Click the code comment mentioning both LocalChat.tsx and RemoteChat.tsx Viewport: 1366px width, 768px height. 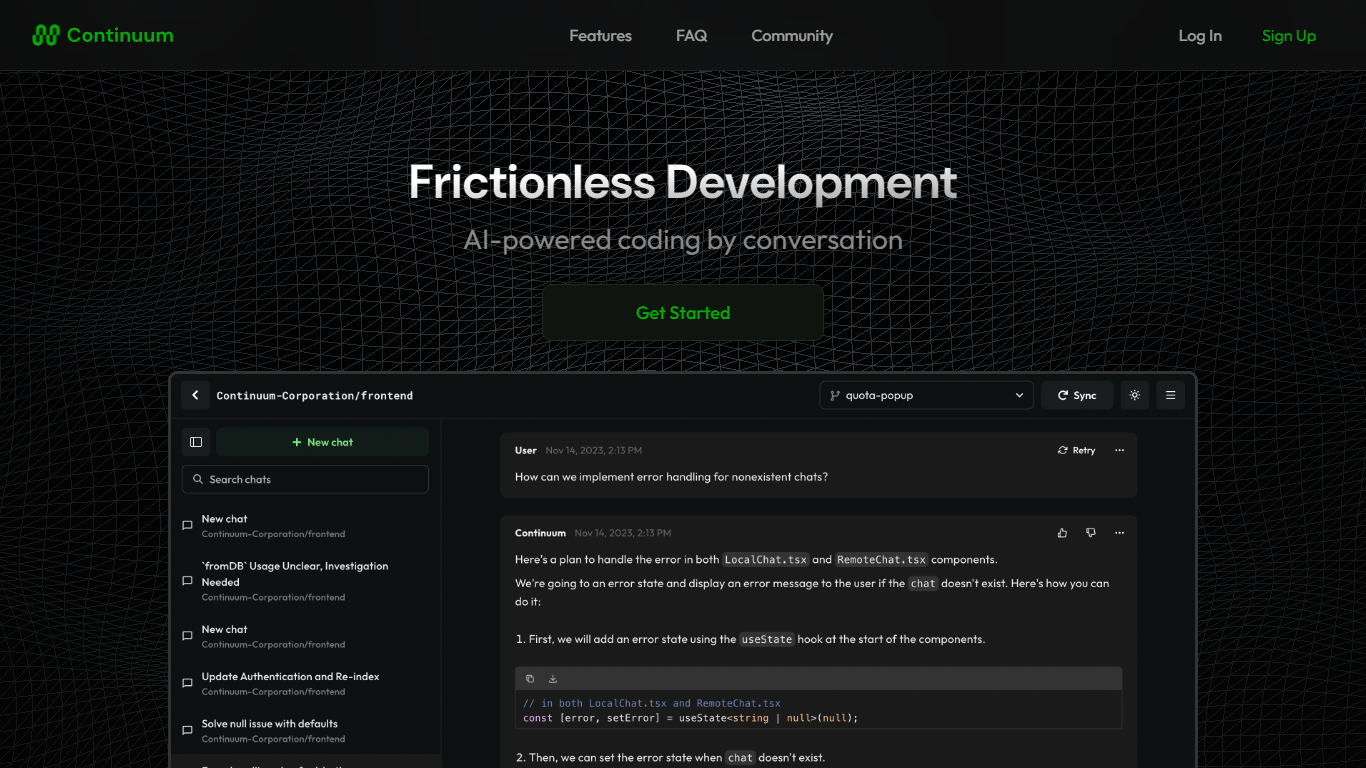[x=652, y=703]
